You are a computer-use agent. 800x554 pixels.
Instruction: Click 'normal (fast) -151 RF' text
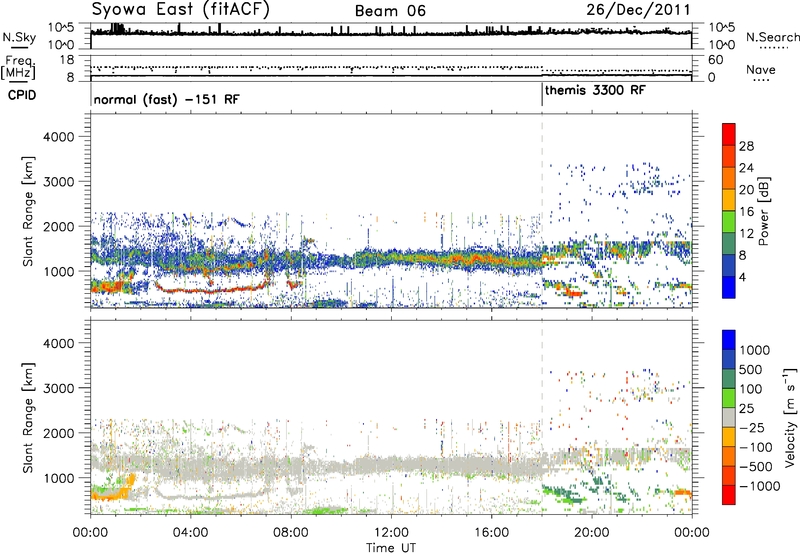166,99
